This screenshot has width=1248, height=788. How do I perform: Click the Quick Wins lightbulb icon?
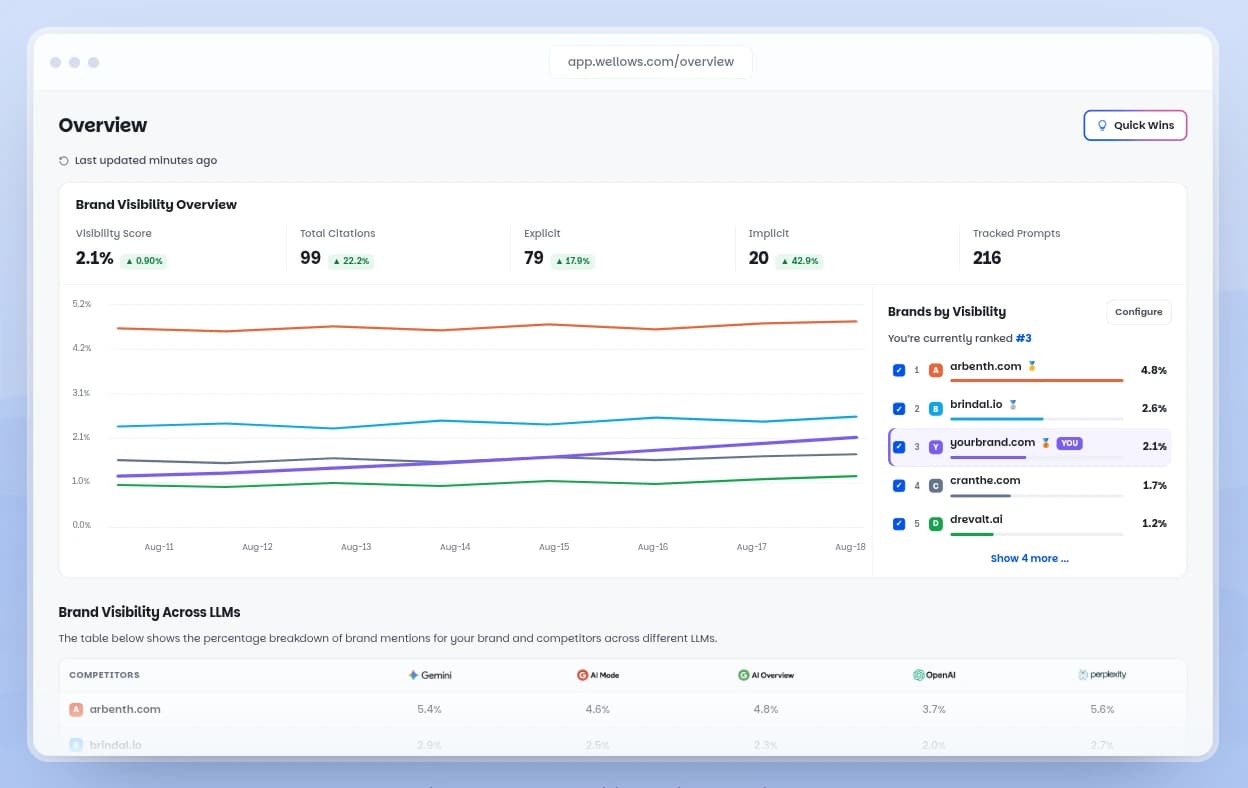point(1103,125)
